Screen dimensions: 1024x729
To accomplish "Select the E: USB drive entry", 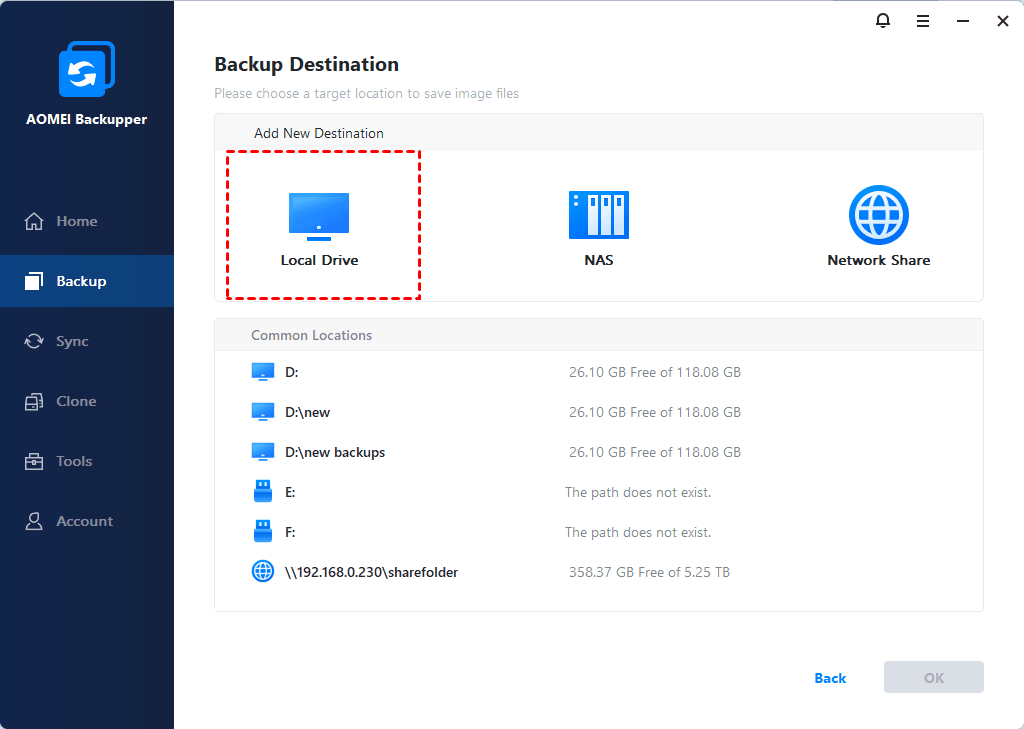I will pyautogui.click(x=290, y=492).
